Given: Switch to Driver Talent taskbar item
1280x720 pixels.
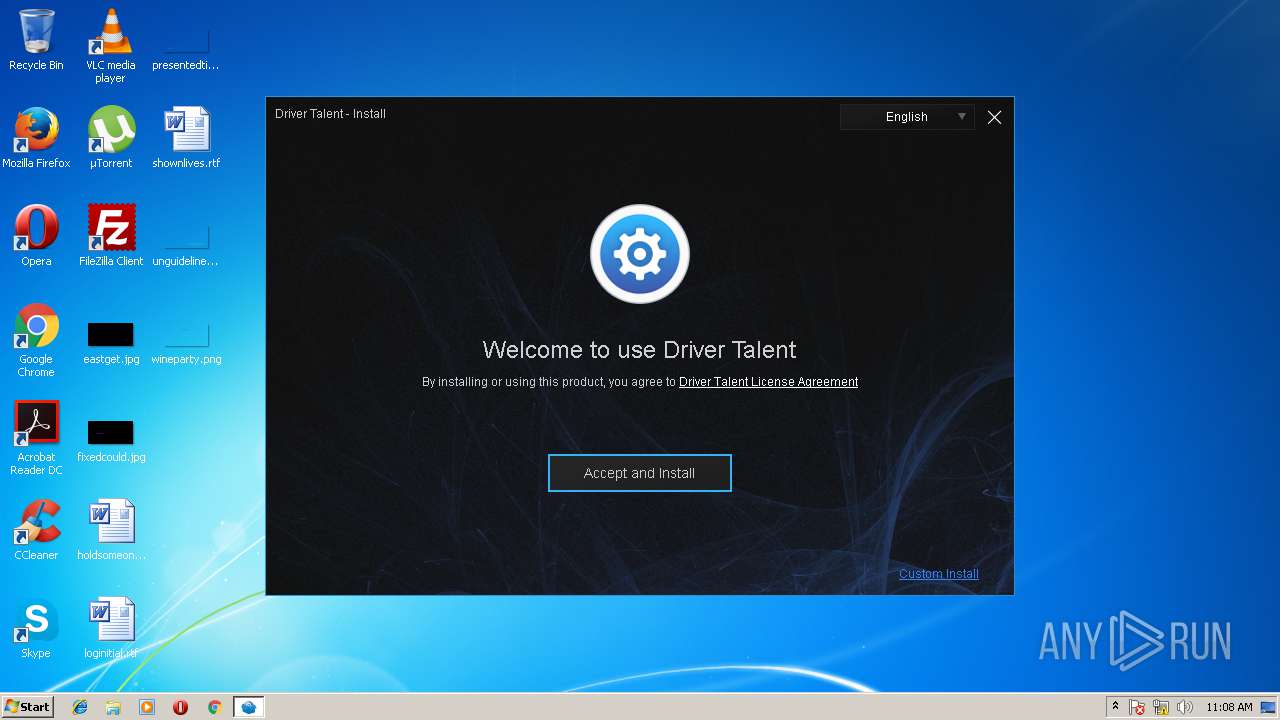Looking at the screenshot, I should pyautogui.click(x=248, y=707).
